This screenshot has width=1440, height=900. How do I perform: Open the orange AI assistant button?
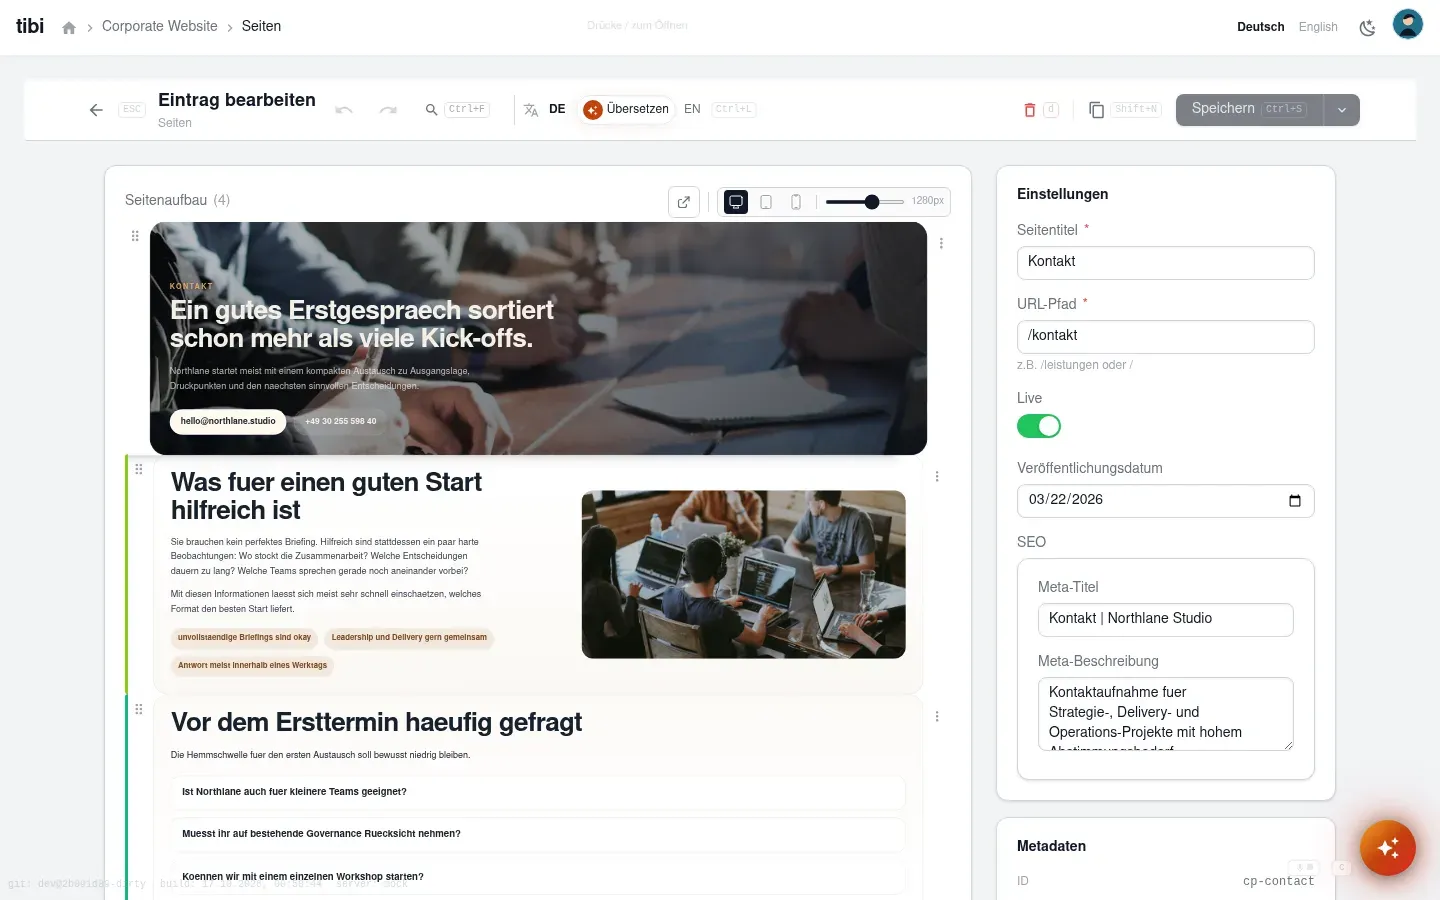point(1388,848)
